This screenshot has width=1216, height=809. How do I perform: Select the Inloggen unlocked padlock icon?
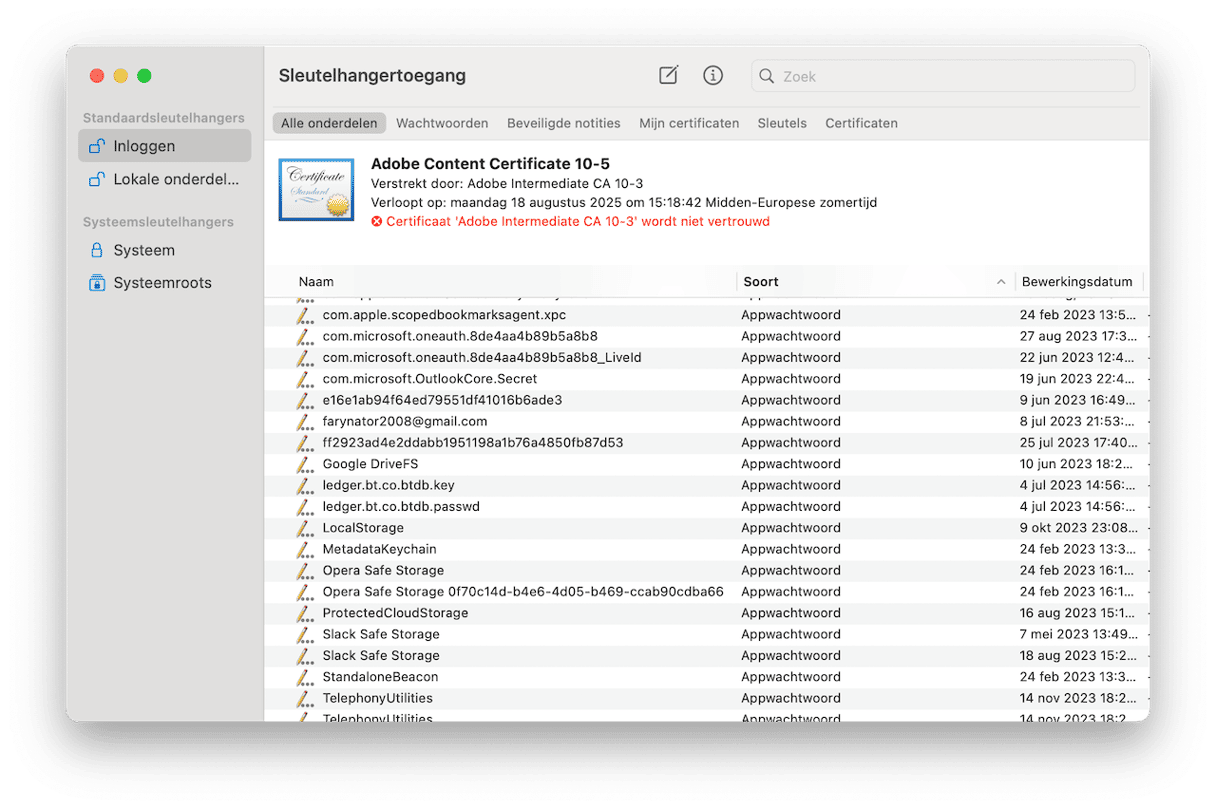(x=96, y=146)
